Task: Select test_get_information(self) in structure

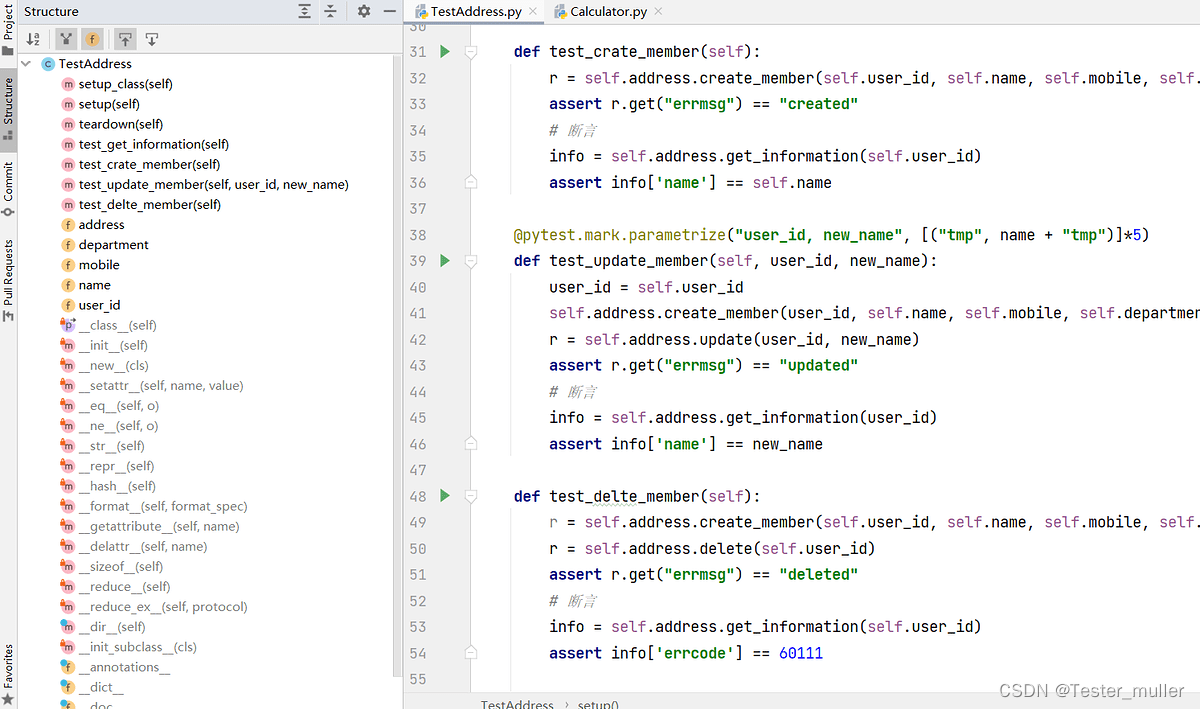Action: [x=153, y=144]
